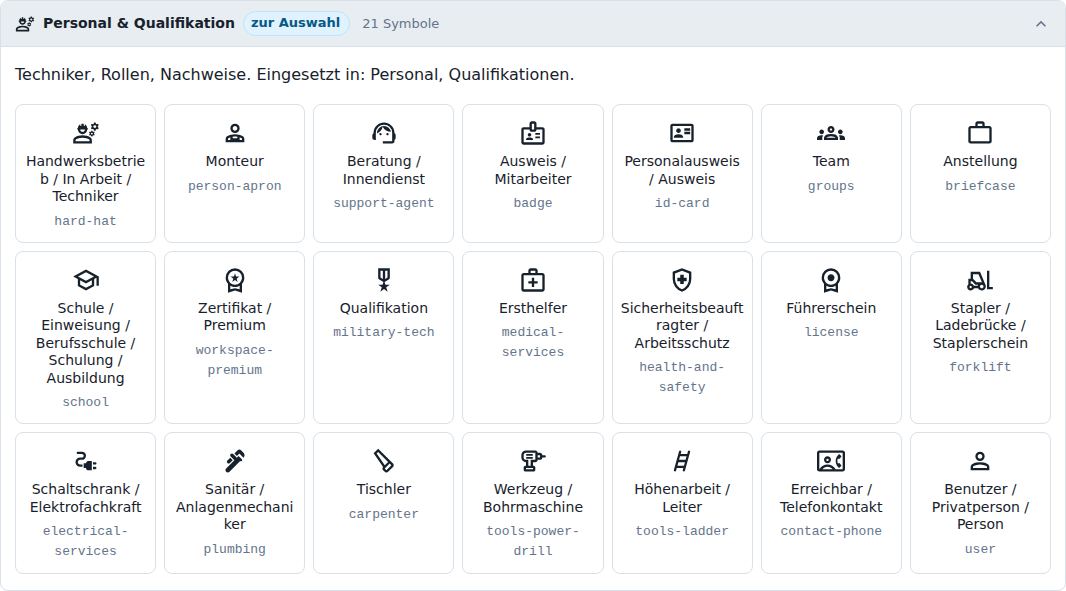Choose the Zertifikat workspace-premium icon

235,280
